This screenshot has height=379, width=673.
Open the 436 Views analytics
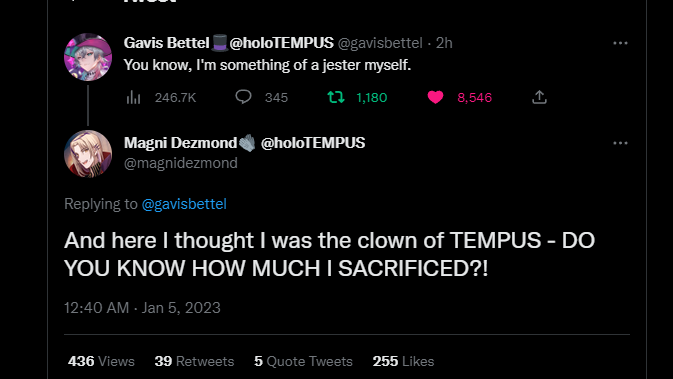(101, 361)
